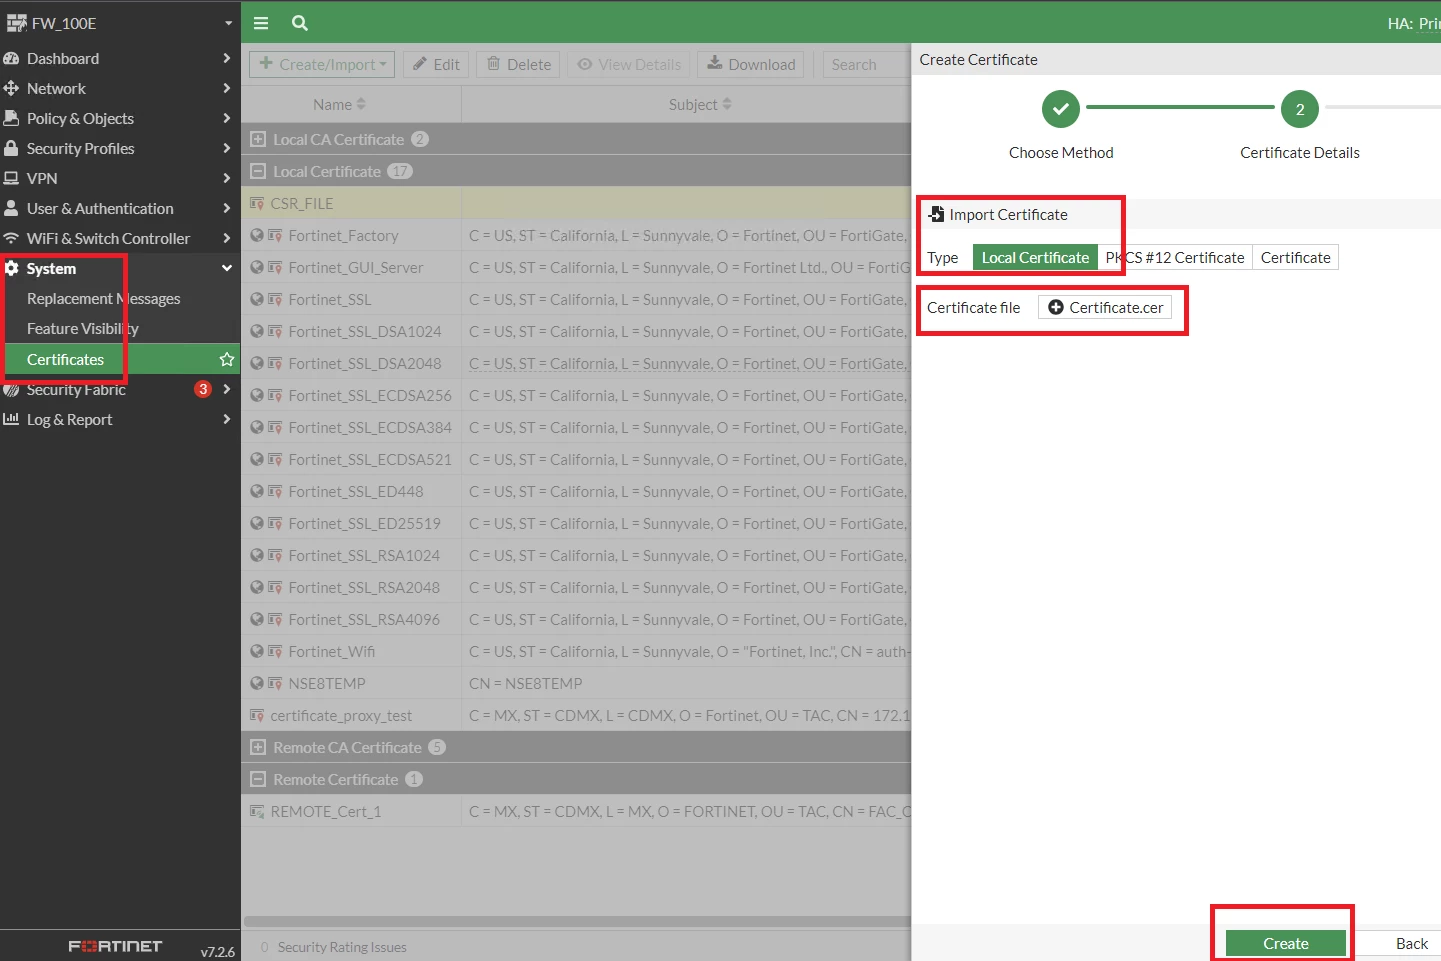The width and height of the screenshot is (1441, 961).
Task: Click the certificate icon beside CSR_FILE
Action: point(257,203)
